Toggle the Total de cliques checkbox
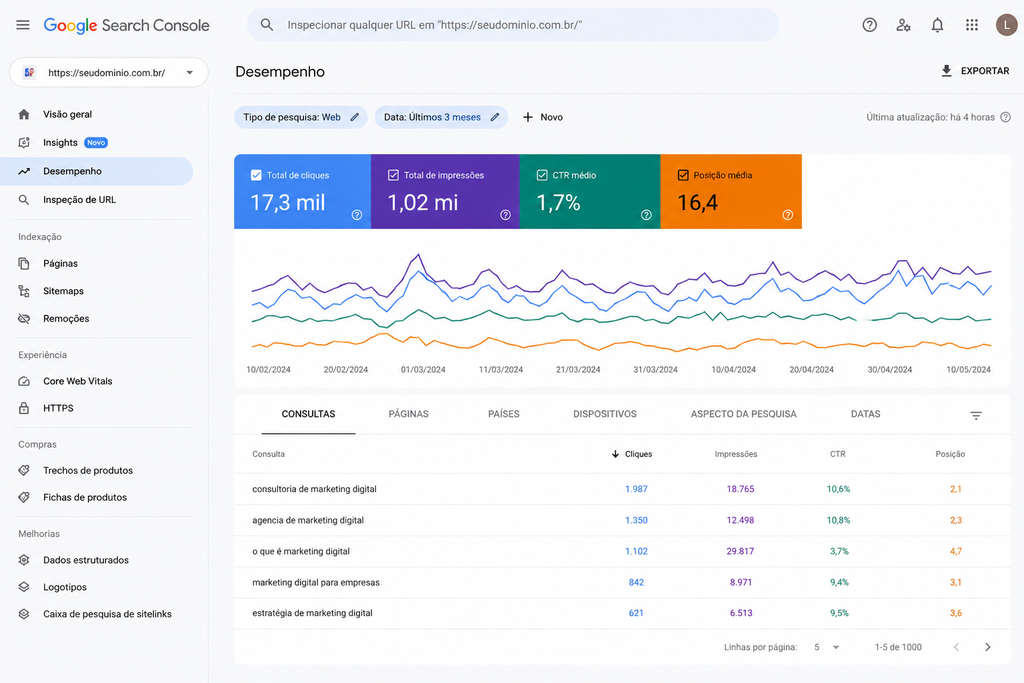 [x=256, y=175]
